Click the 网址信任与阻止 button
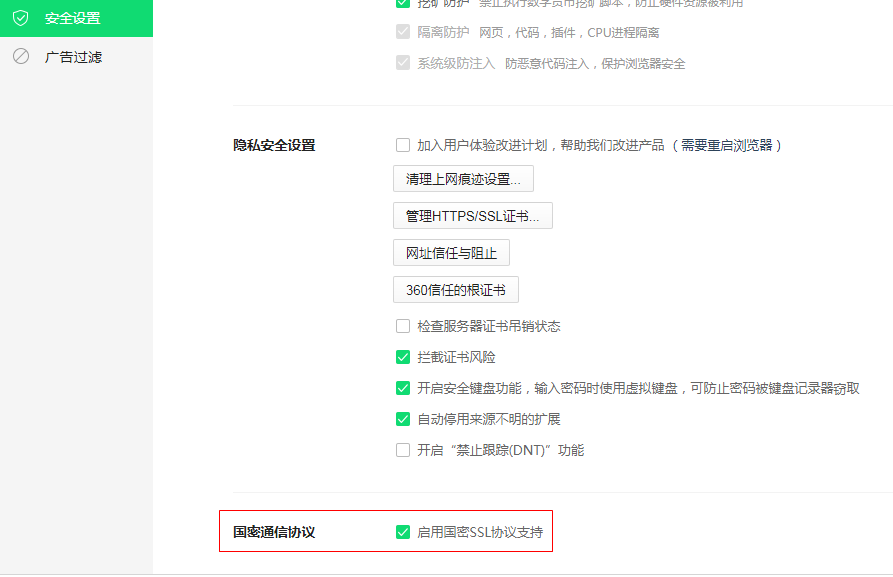 point(451,253)
